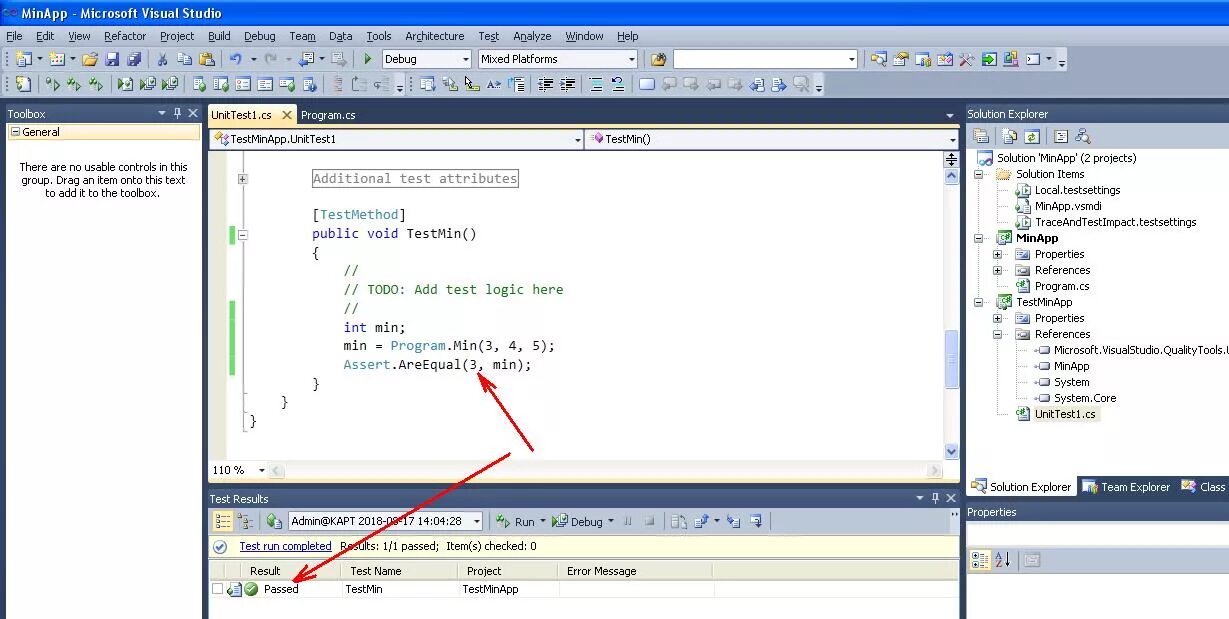
Task: Open the Toolbox via crossed tools icon
Action: point(967,59)
